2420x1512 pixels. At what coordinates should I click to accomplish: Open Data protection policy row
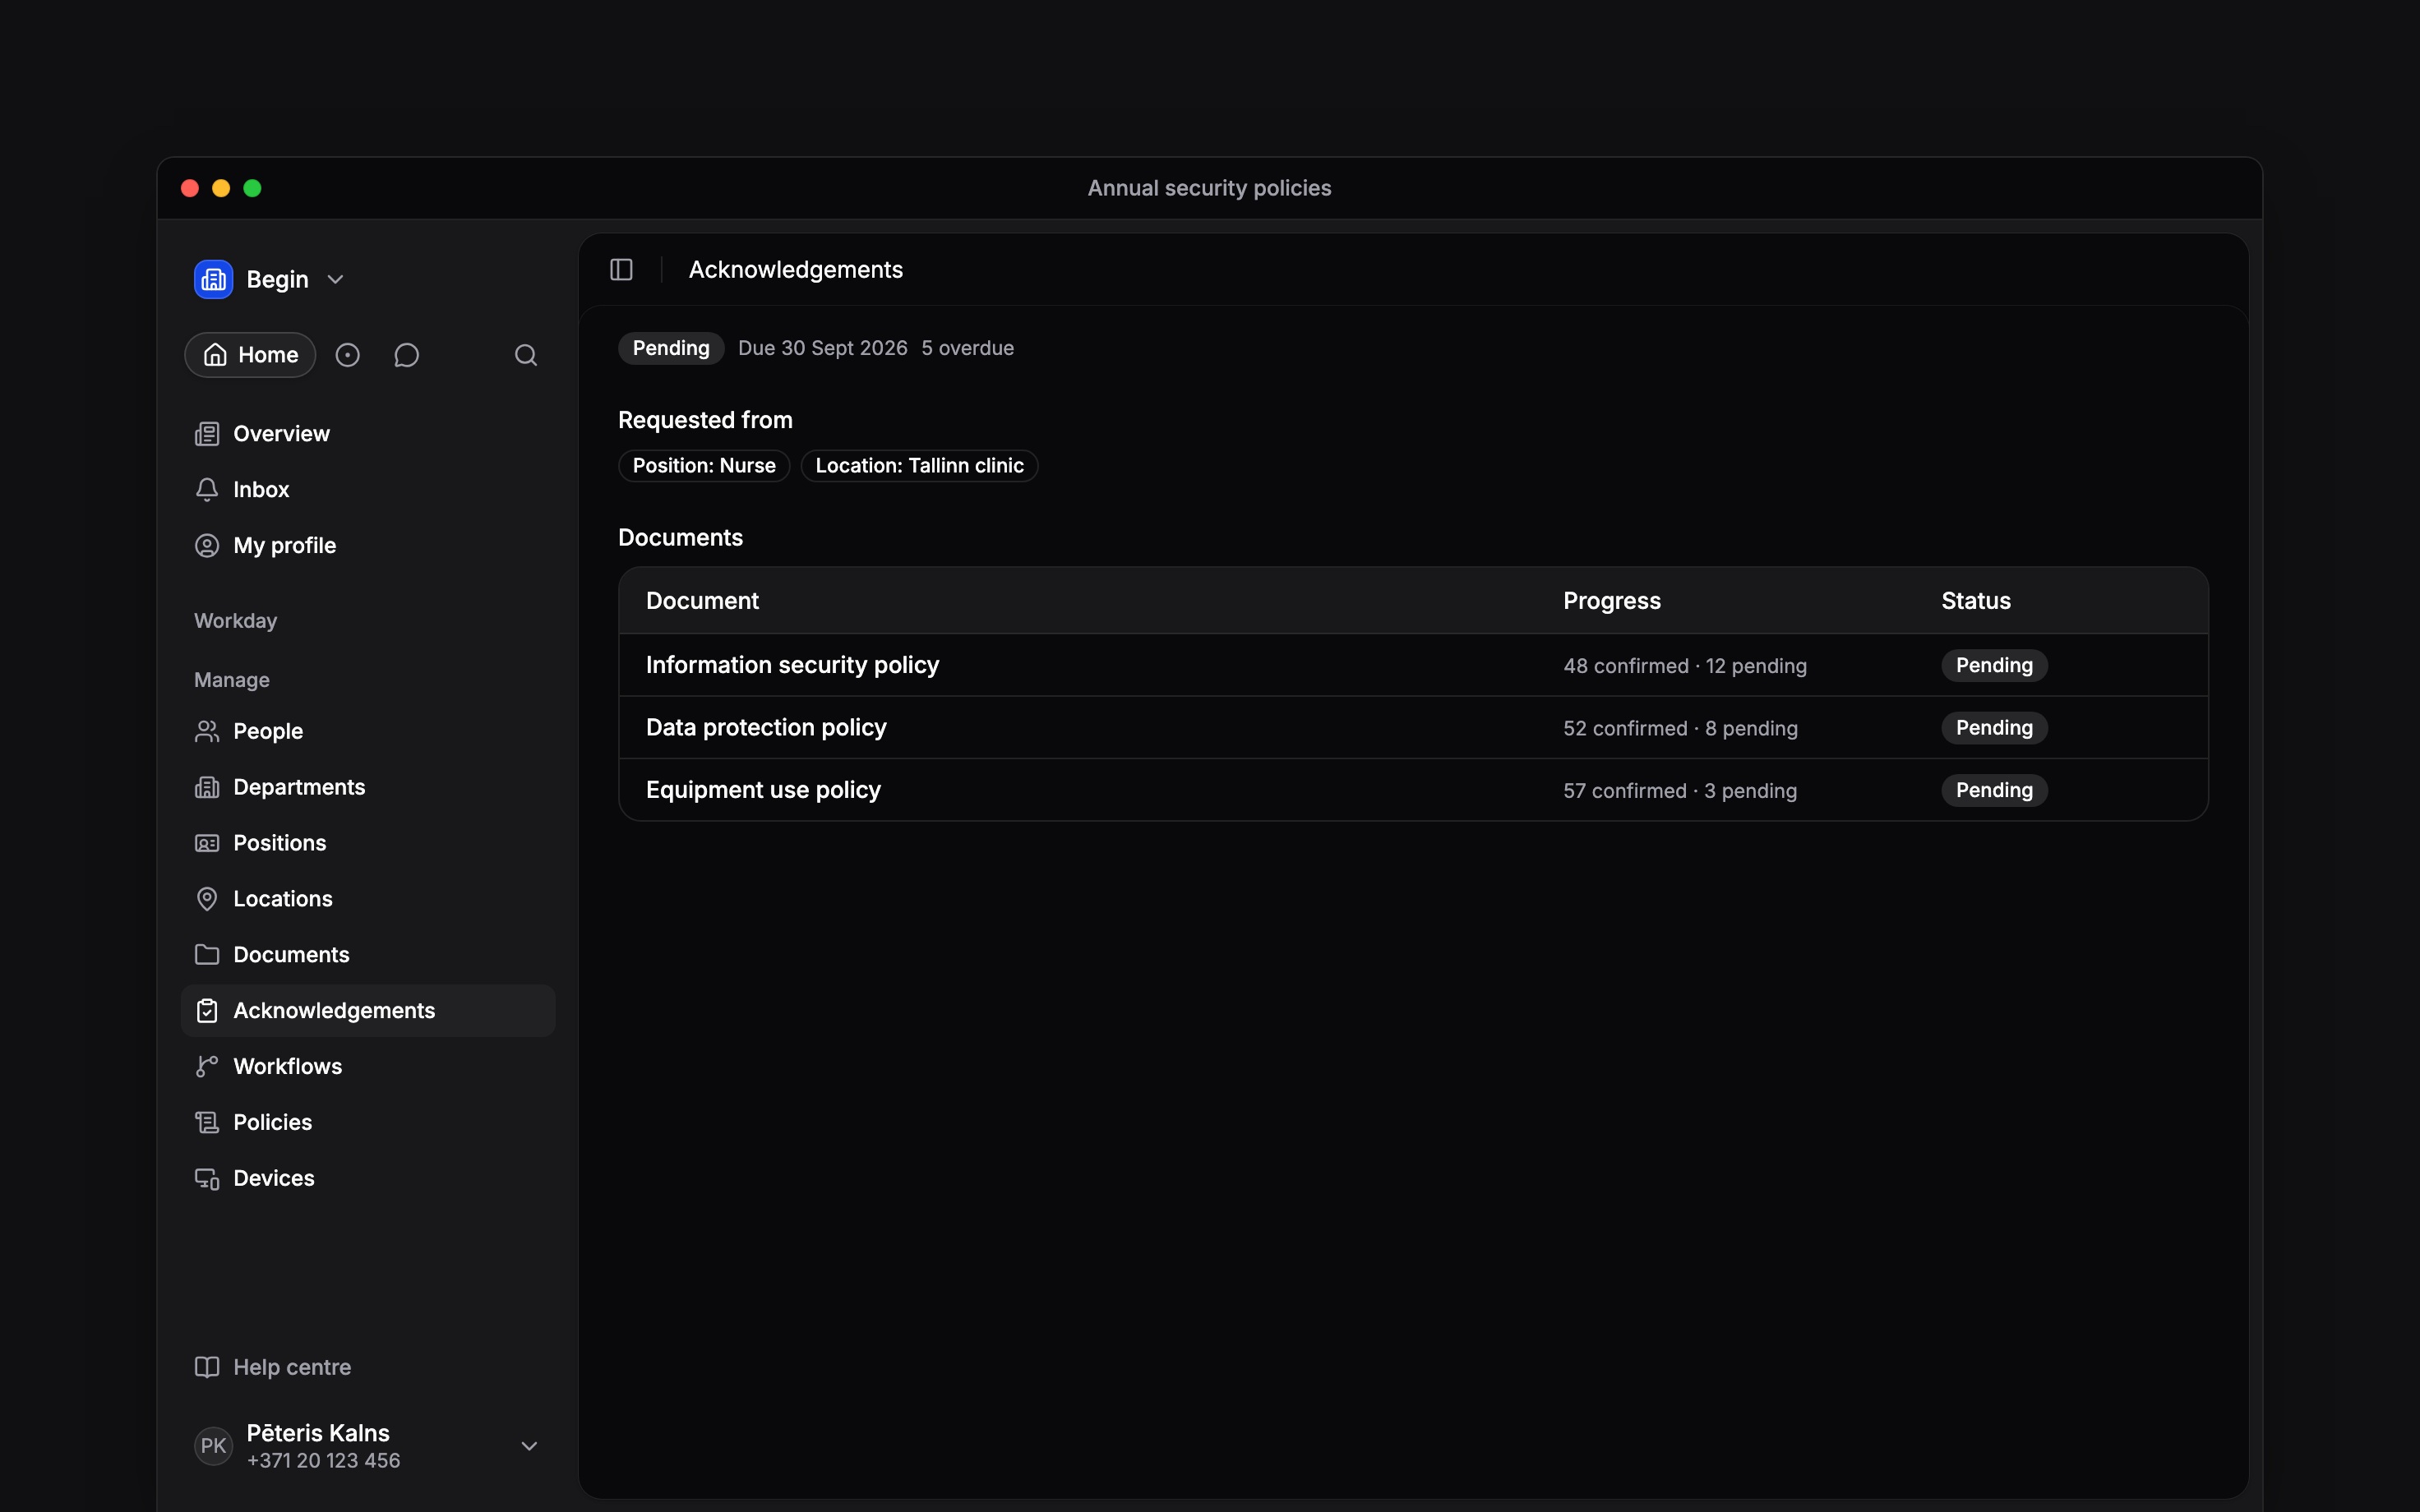click(1413, 728)
